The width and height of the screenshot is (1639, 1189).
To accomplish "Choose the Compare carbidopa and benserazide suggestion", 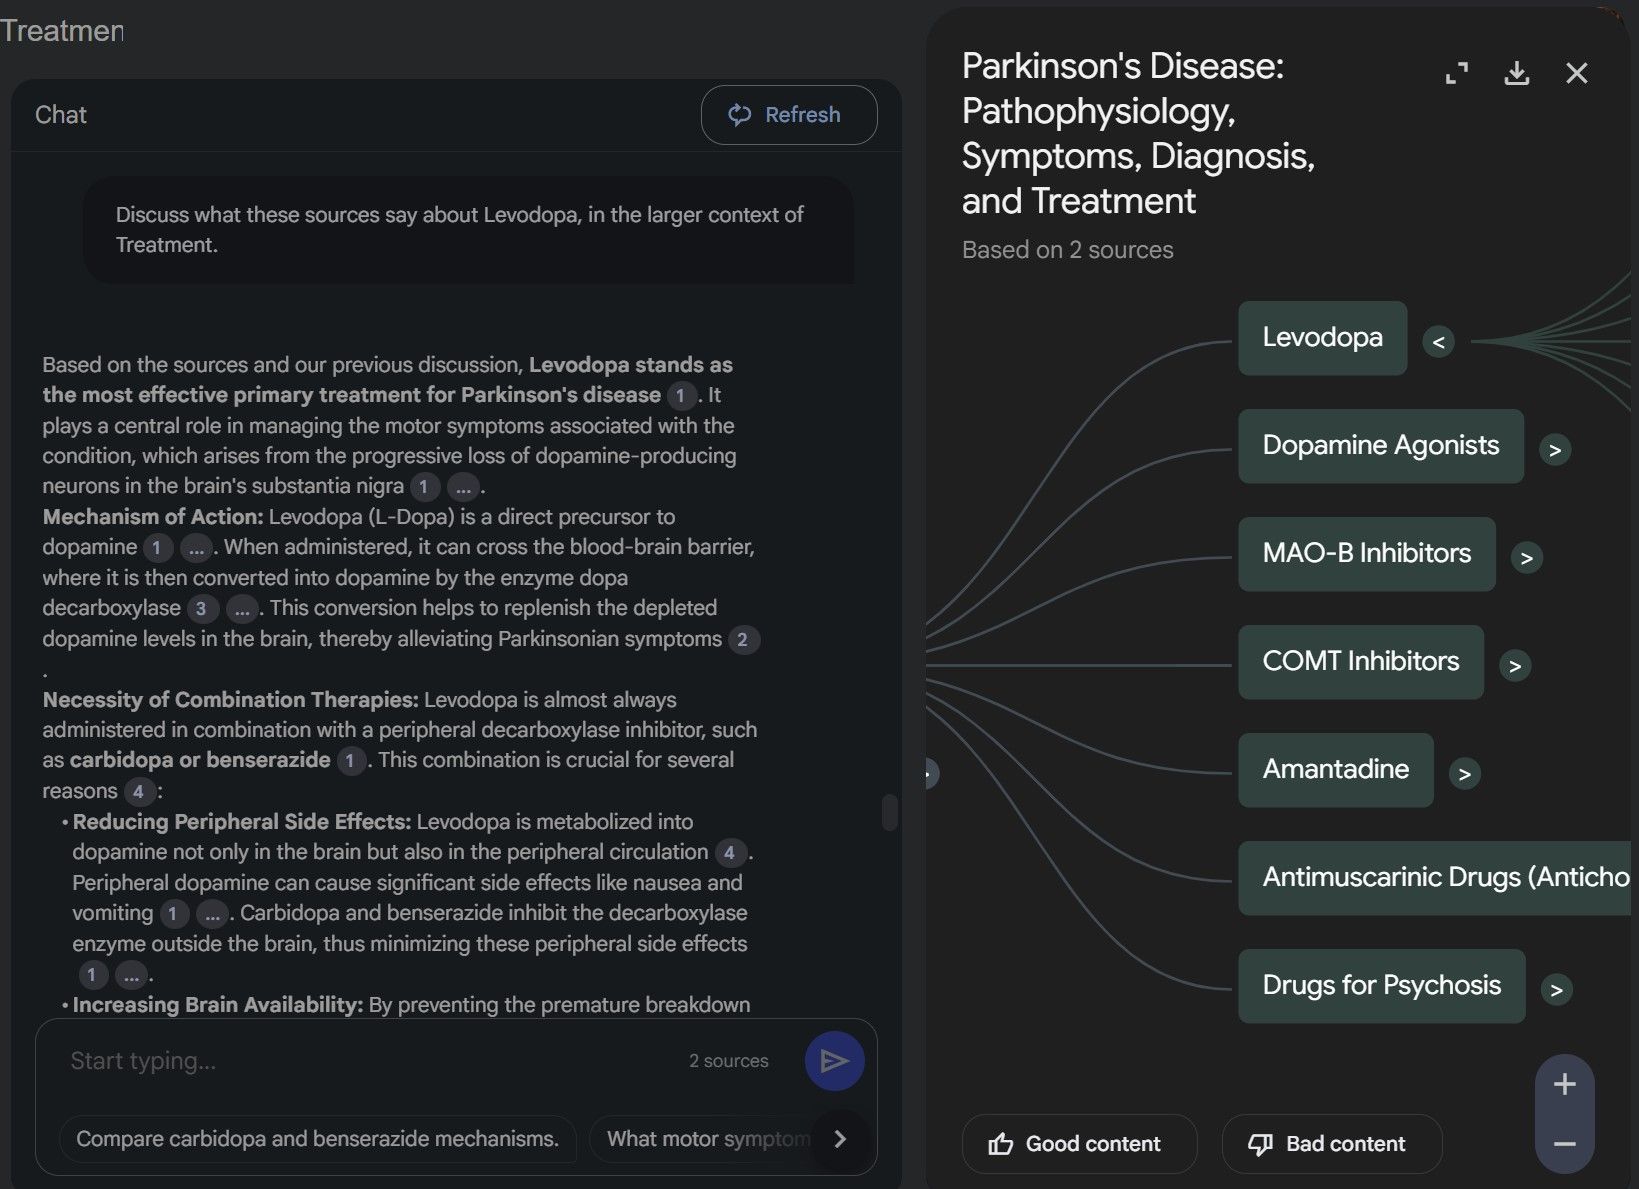I will pos(317,1139).
